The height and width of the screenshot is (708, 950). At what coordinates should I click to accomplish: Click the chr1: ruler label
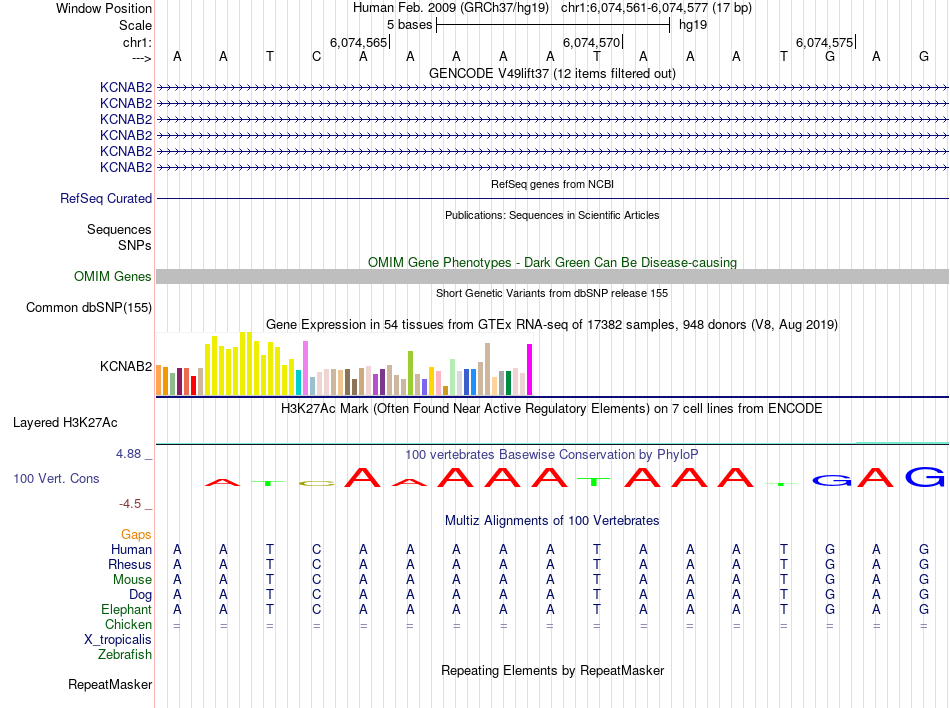(137, 42)
